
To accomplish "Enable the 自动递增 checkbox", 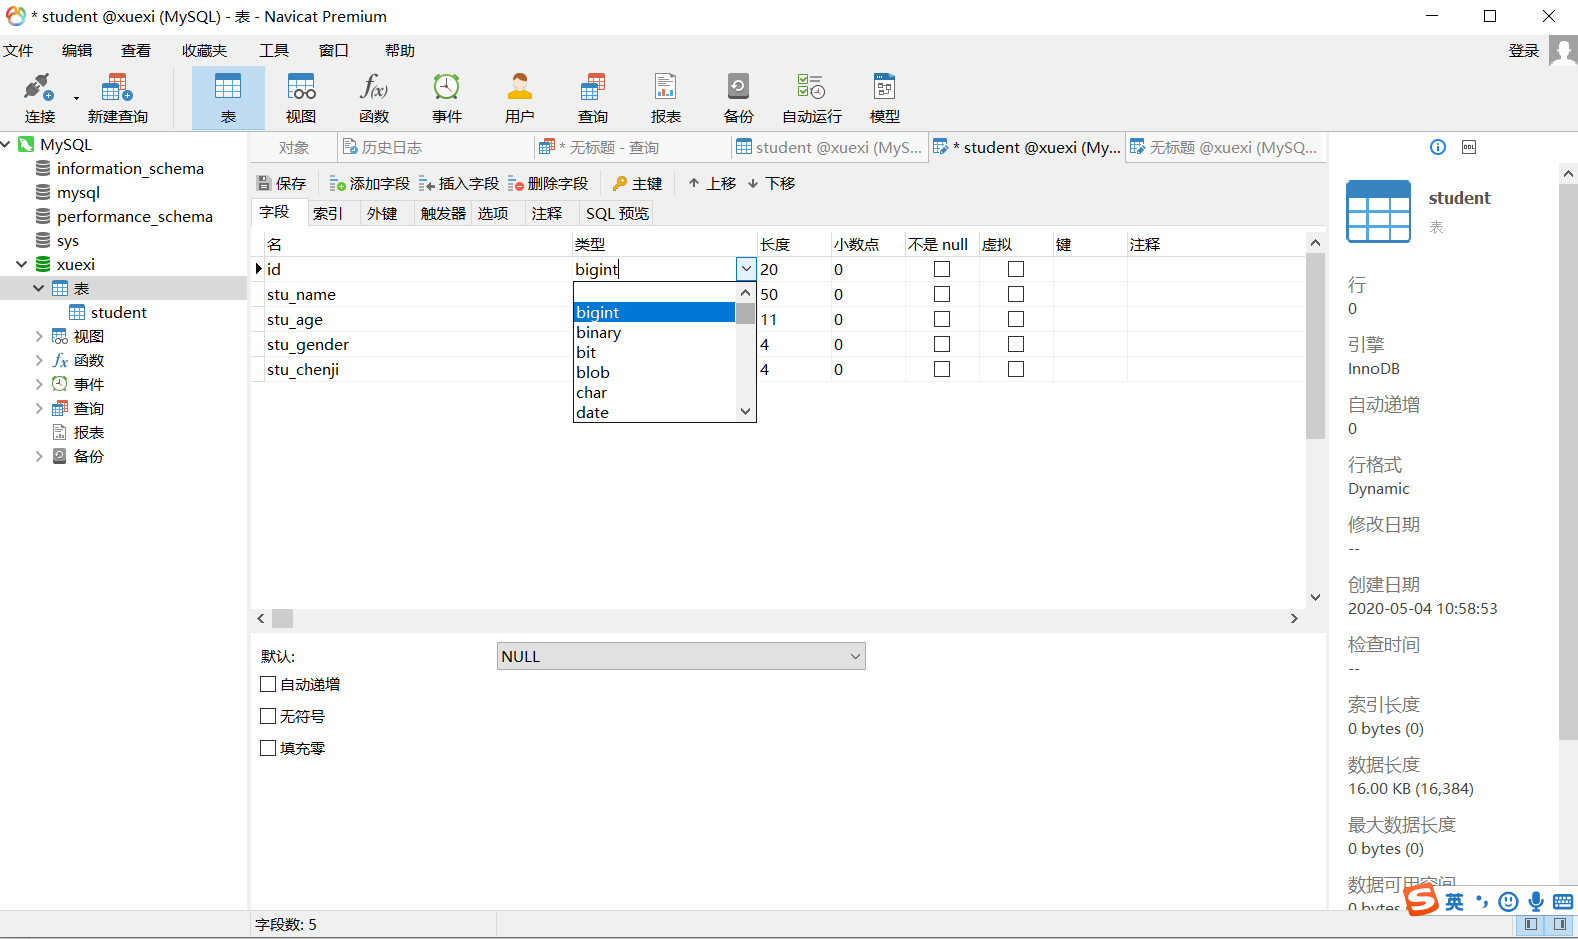I will click(268, 684).
